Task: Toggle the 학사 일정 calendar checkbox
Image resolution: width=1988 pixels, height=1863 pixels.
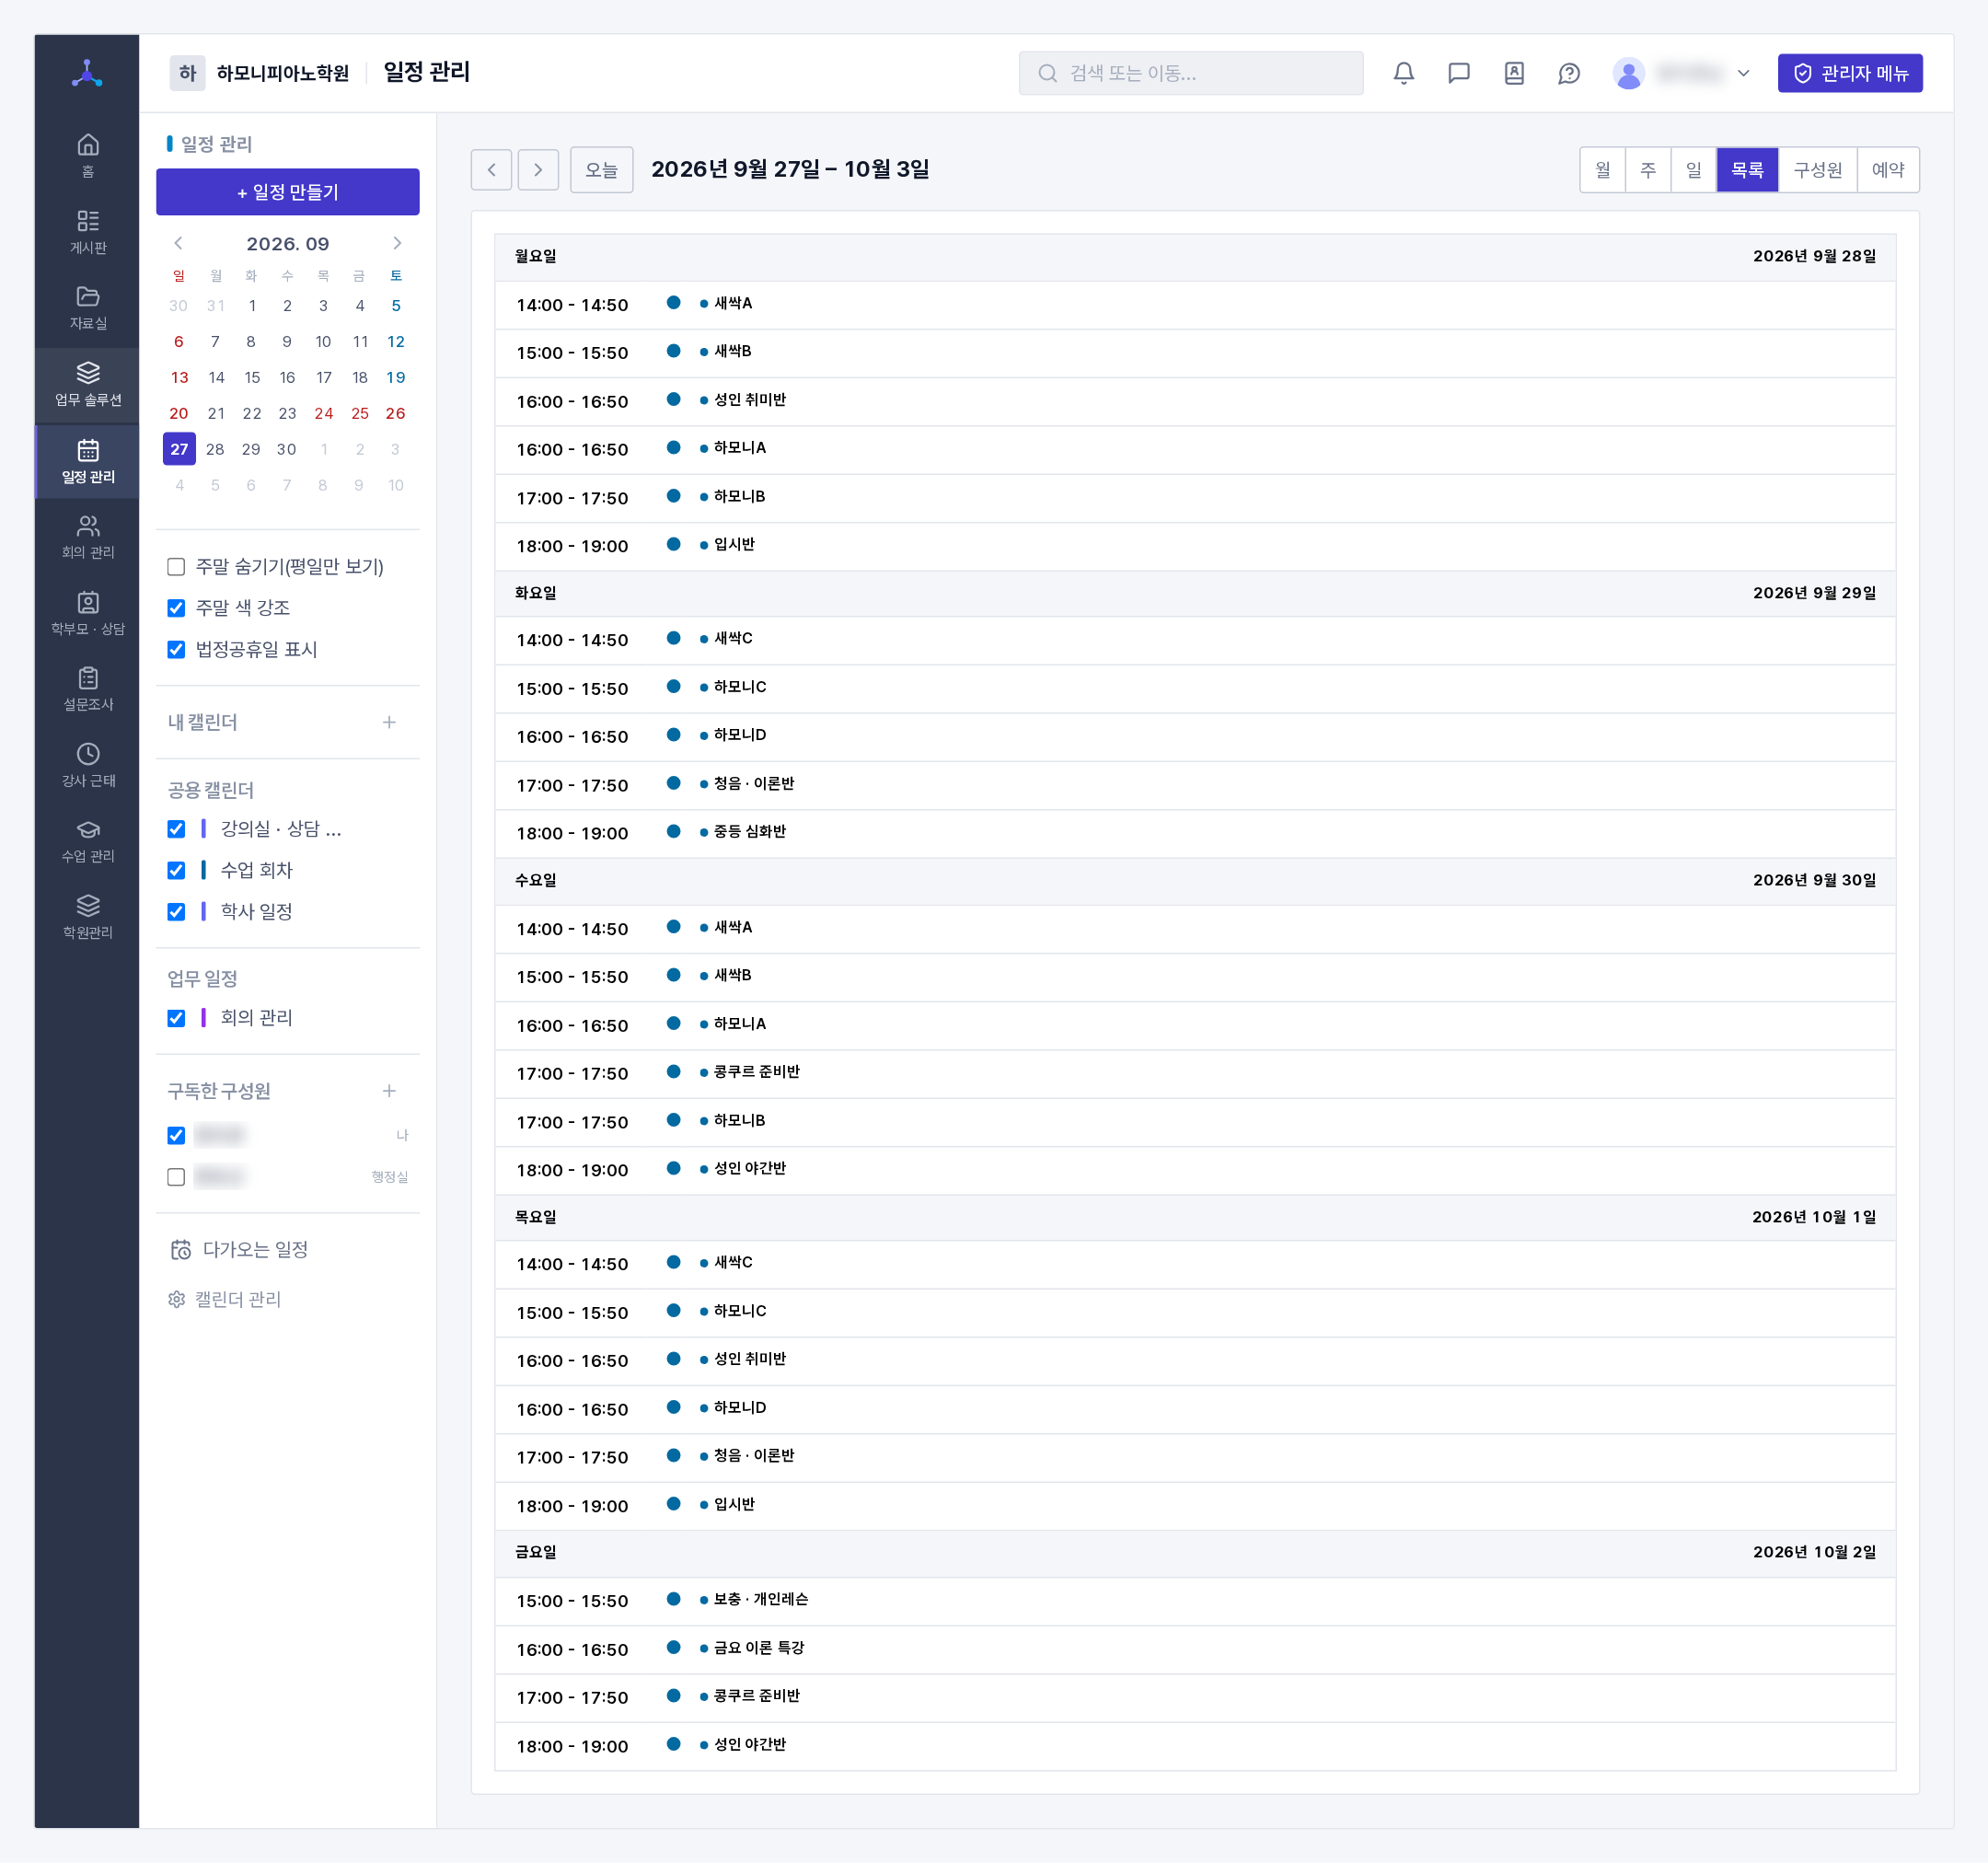Action: point(176,911)
